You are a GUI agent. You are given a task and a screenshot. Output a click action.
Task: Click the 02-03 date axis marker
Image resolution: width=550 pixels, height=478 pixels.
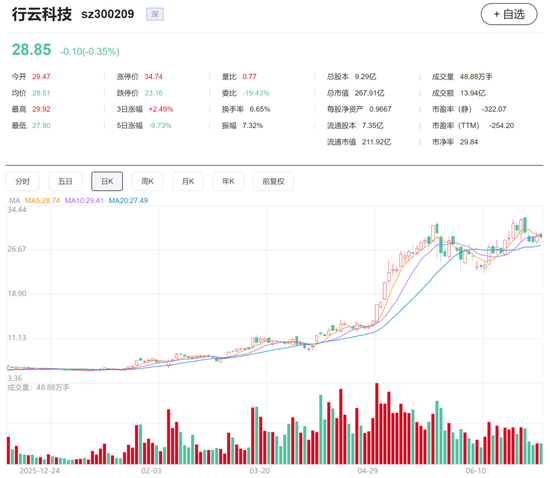pyautogui.click(x=151, y=471)
